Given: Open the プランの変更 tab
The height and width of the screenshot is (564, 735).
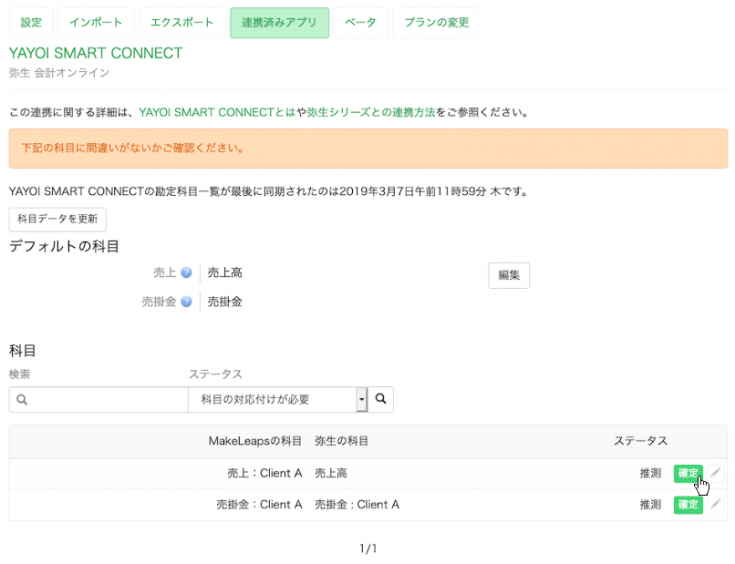Looking at the screenshot, I should tap(436, 23).
